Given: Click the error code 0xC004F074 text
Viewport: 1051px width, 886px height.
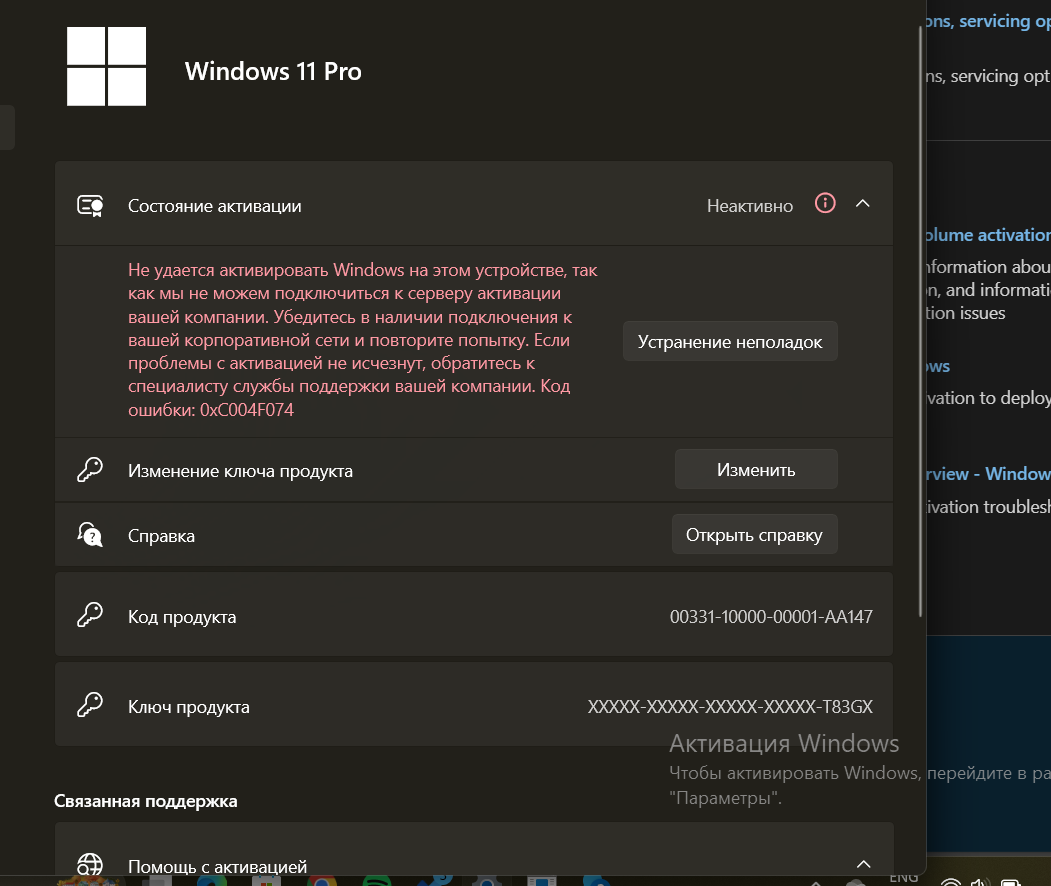Looking at the screenshot, I should click(x=247, y=409).
